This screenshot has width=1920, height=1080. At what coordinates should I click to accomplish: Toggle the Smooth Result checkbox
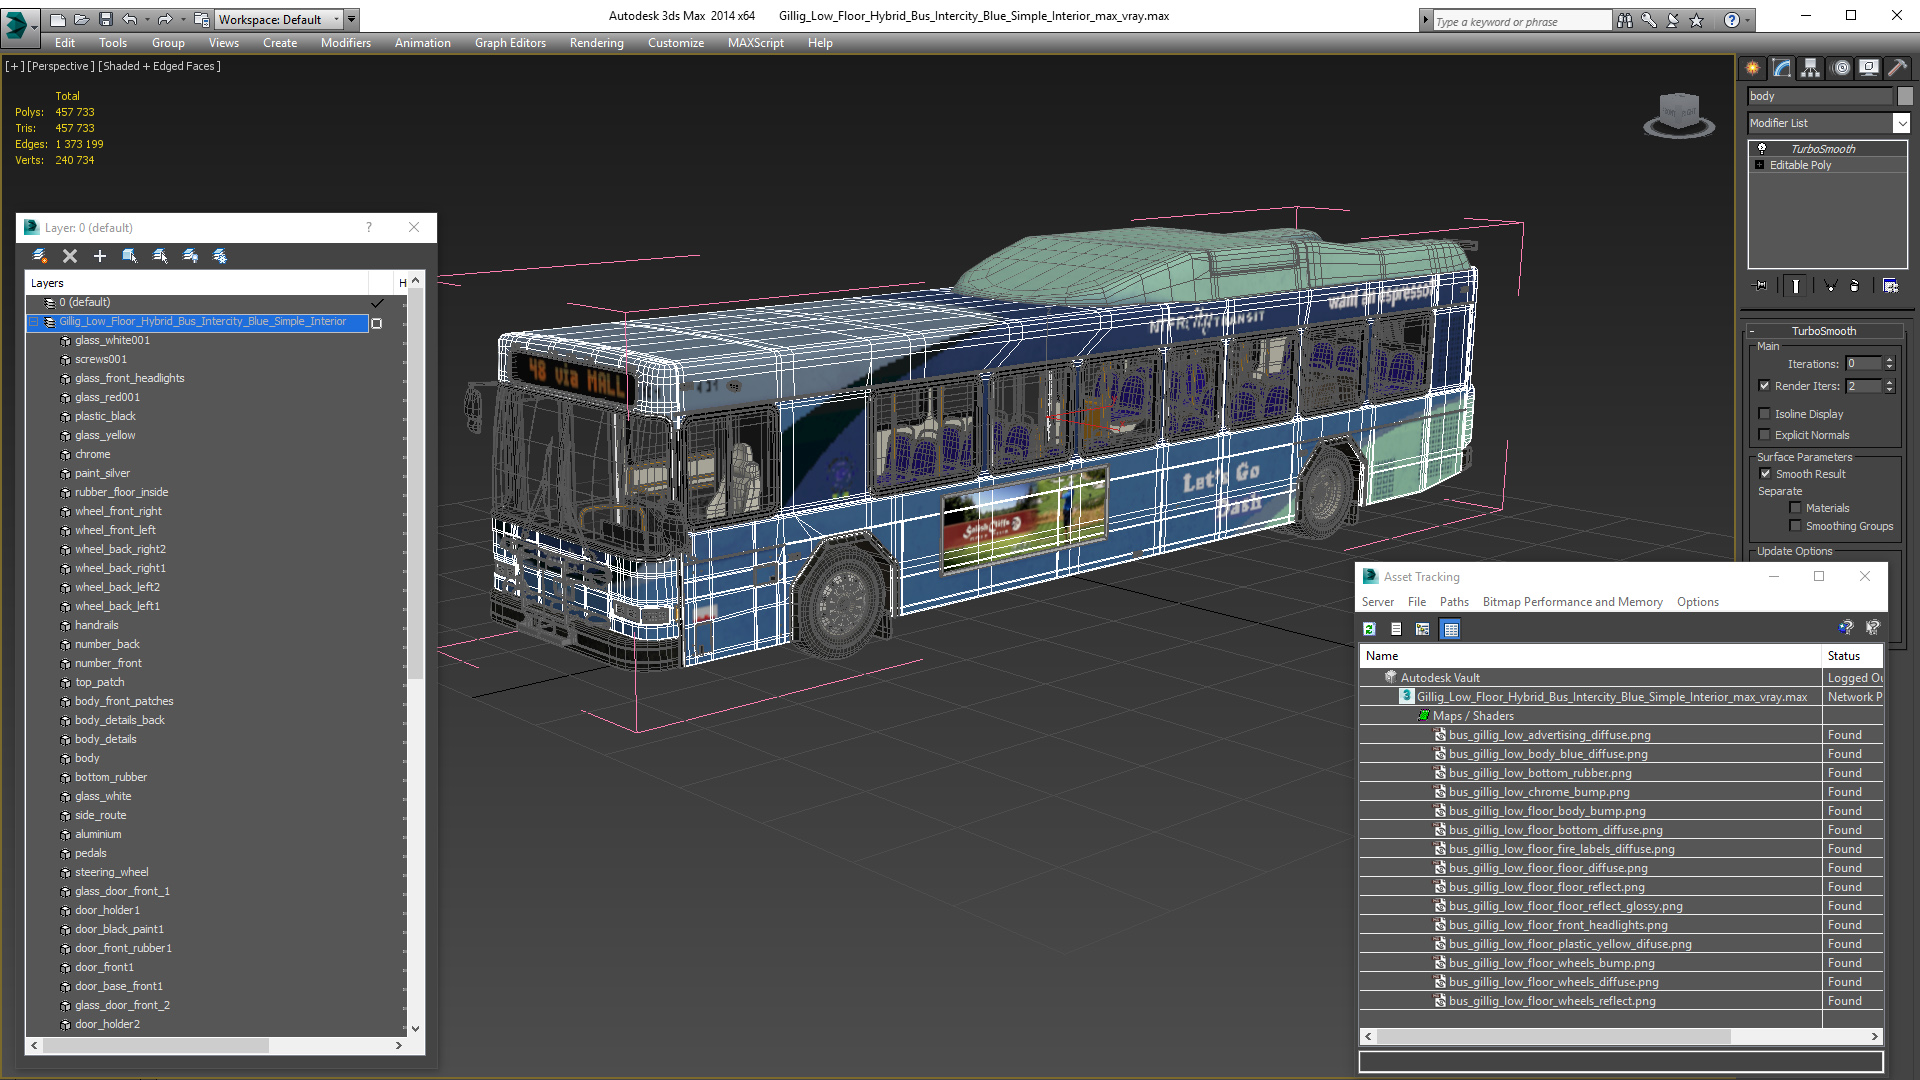pyautogui.click(x=1765, y=474)
